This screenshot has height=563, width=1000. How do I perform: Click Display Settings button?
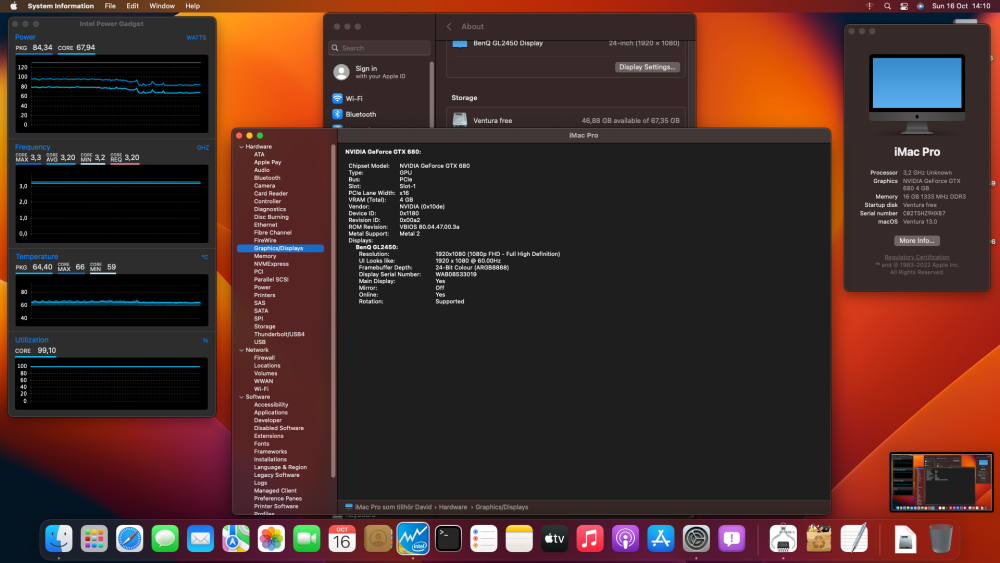tap(647, 67)
